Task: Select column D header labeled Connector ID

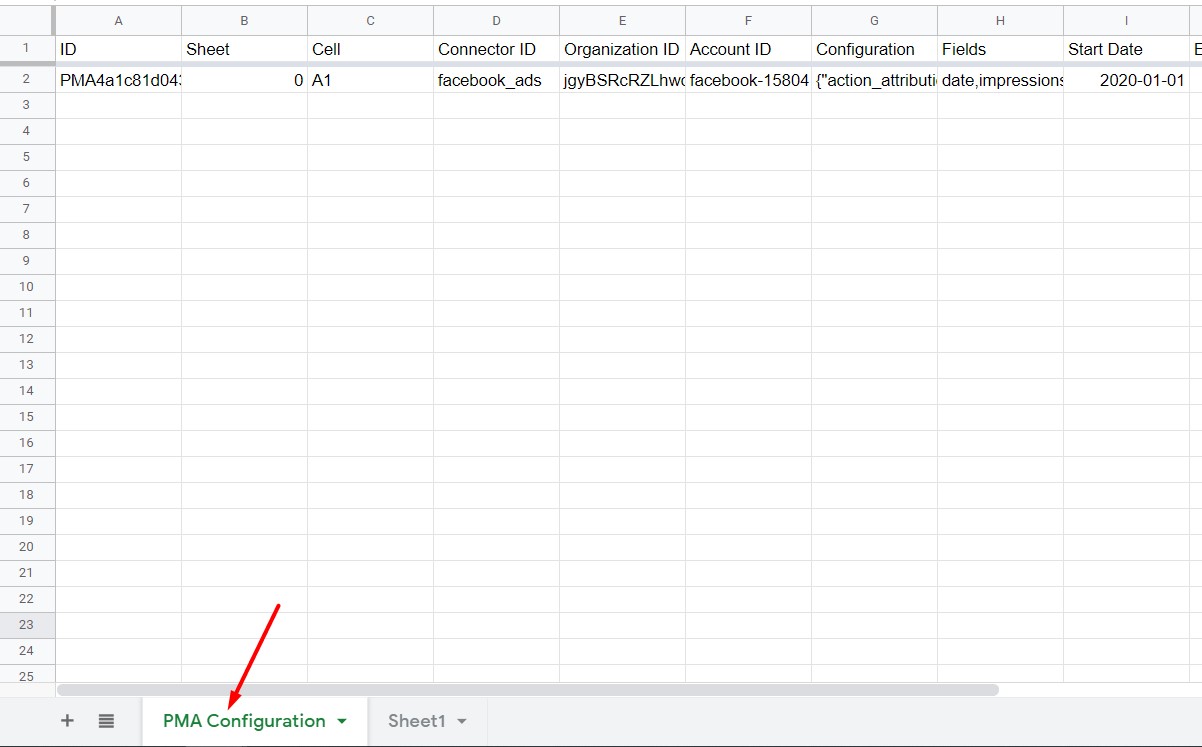Action: tap(495, 19)
